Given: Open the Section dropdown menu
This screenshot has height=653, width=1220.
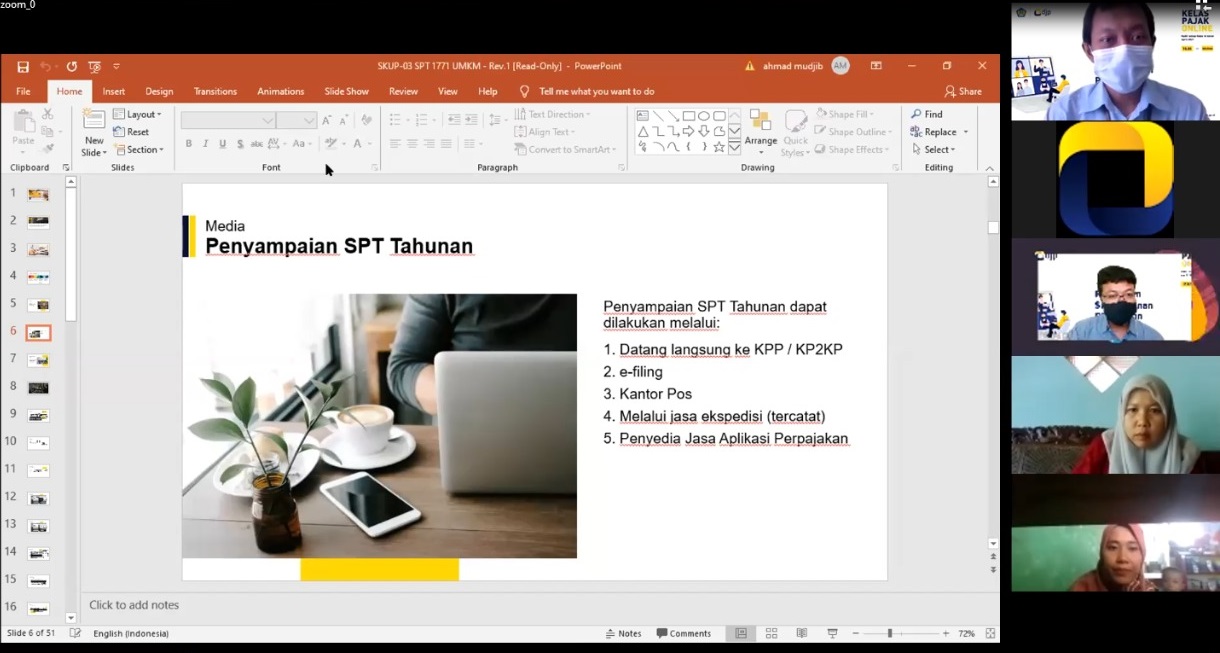Looking at the screenshot, I should [x=137, y=150].
